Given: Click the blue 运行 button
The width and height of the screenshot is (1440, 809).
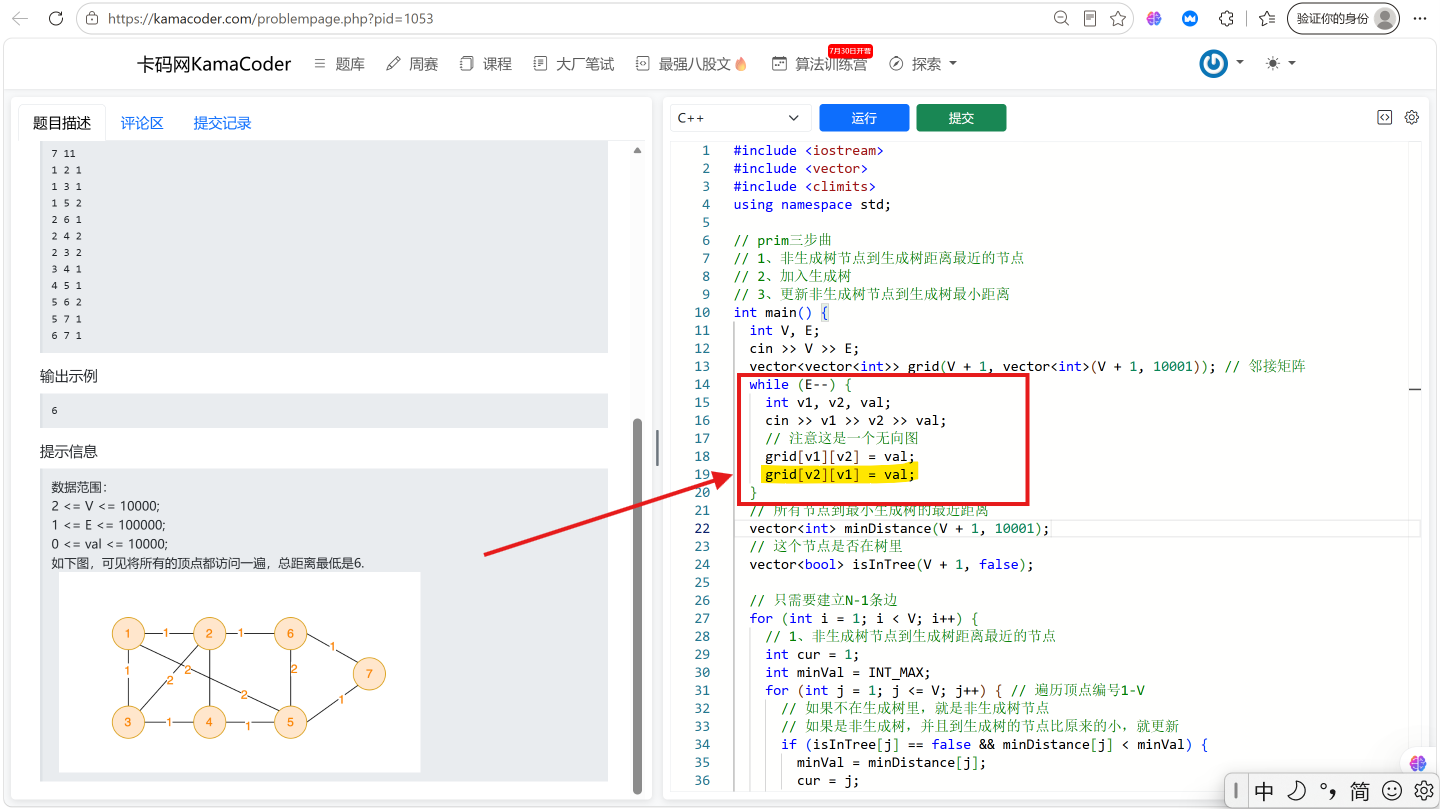Looking at the screenshot, I should [864, 118].
